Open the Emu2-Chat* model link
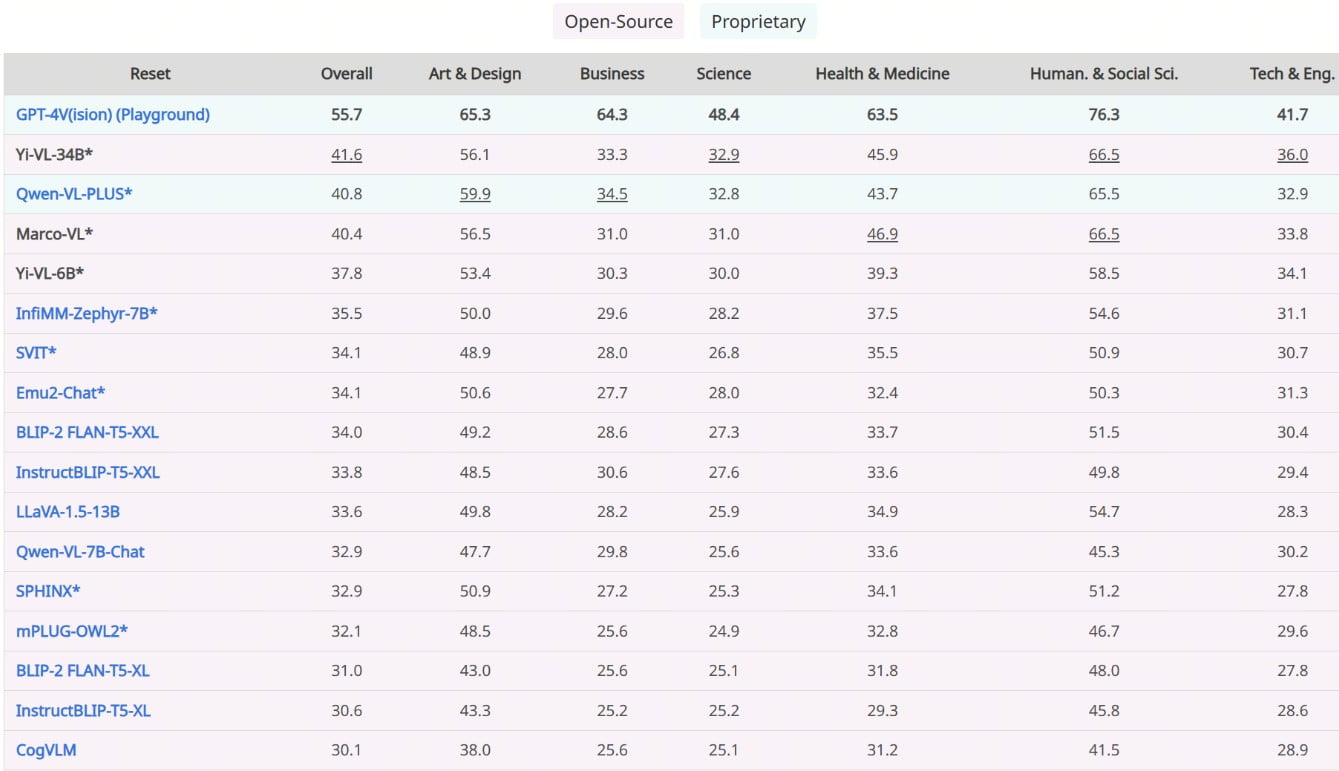Screen dimensions: 1339x771 (61, 393)
